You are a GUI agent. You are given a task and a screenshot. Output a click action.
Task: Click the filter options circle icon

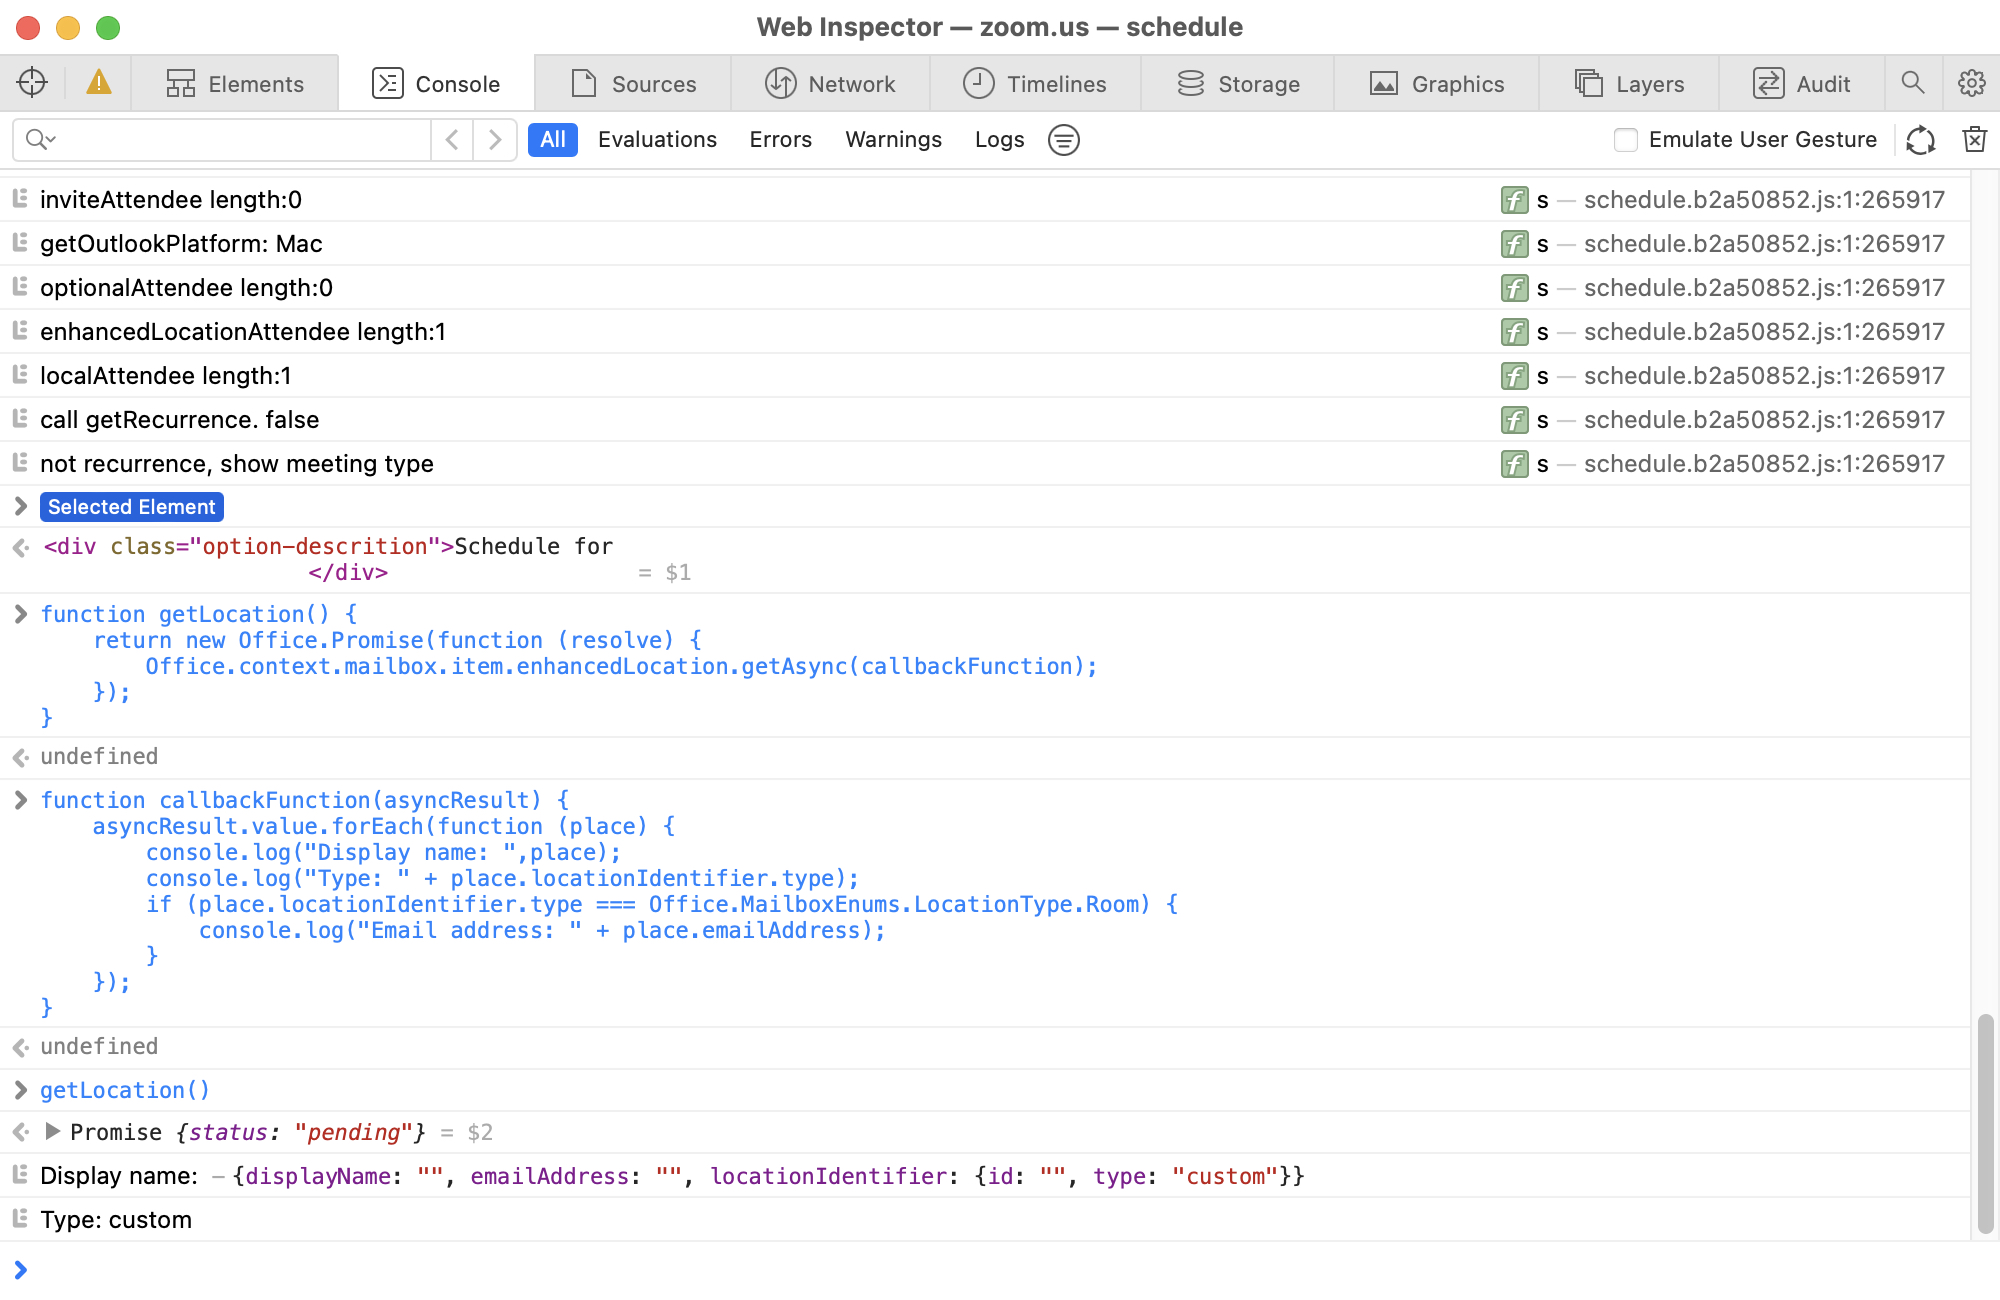click(1063, 140)
